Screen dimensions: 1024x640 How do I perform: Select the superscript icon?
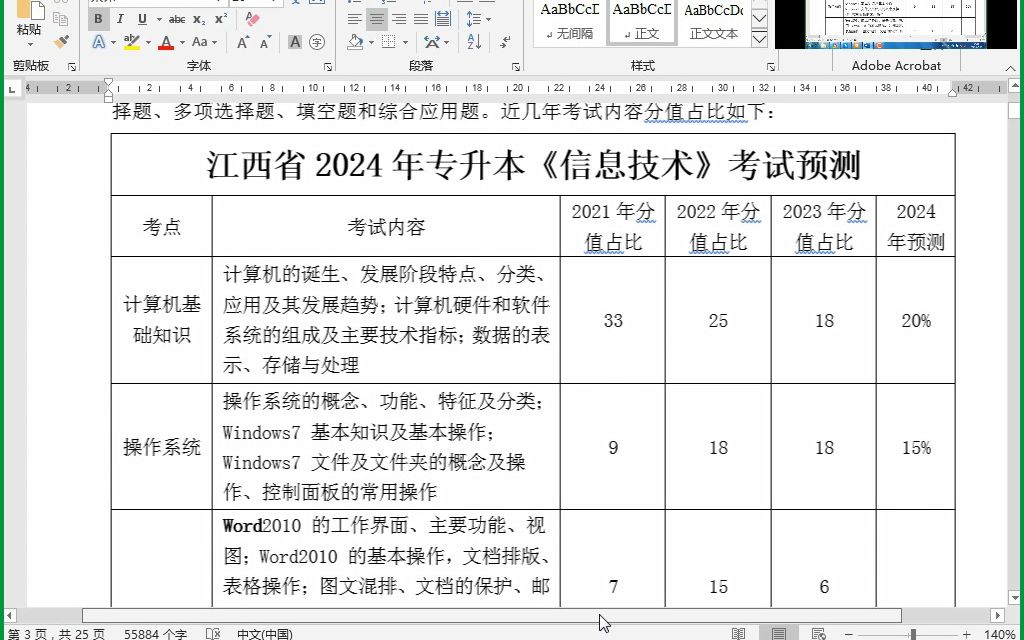click(x=220, y=18)
